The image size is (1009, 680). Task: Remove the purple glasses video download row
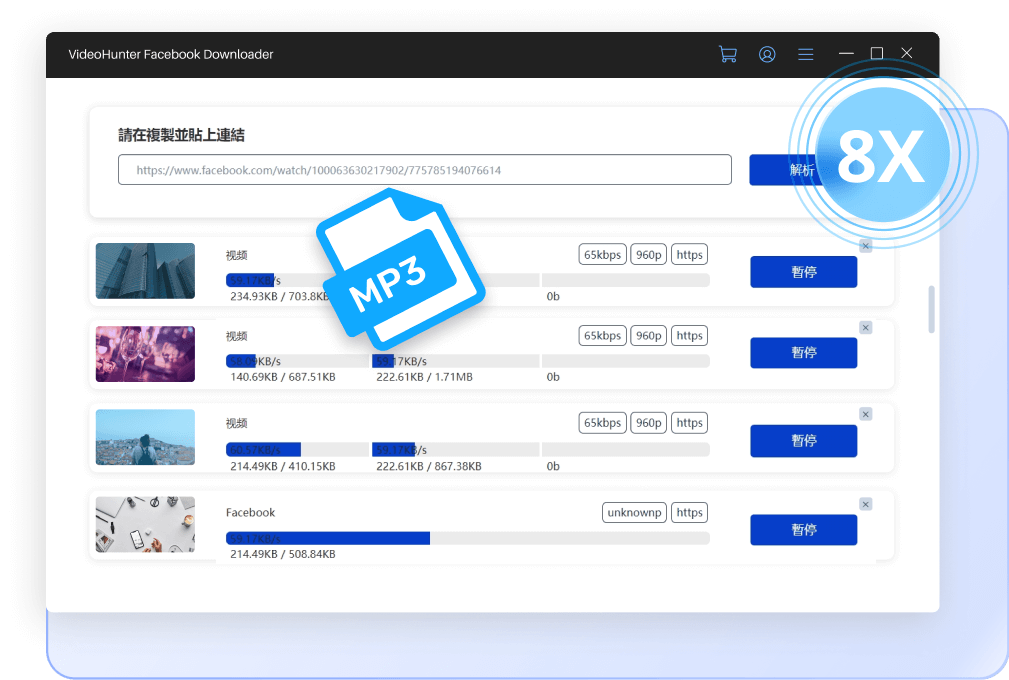coord(866,328)
